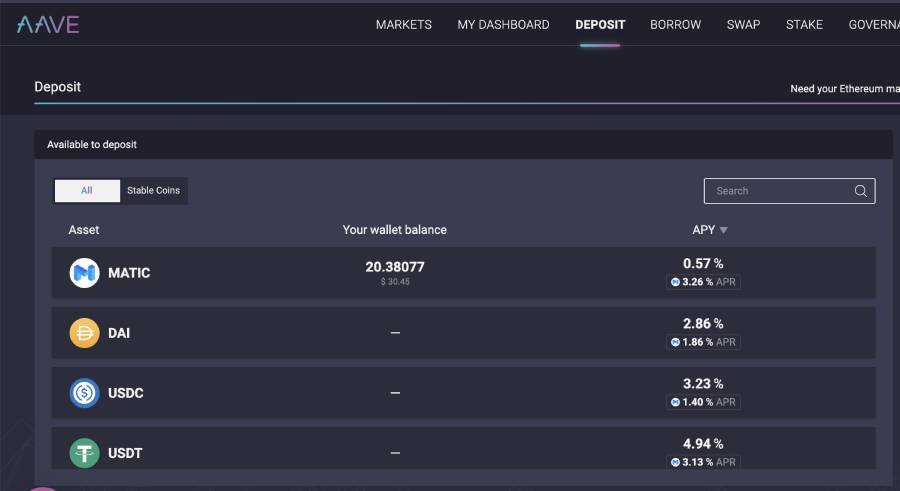900x491 pixels.
Task: Click the 1.86 % APR badge
Action: click(703, 342)
